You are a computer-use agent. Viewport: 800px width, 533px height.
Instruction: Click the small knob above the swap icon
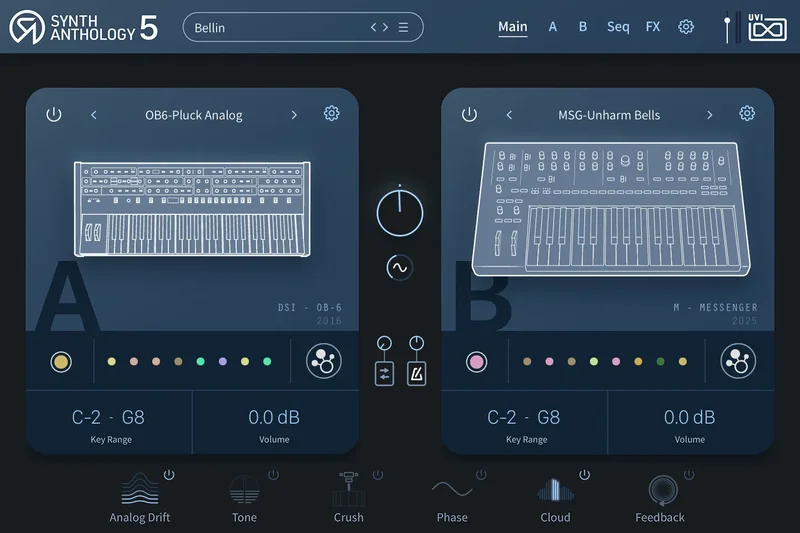click(384, 343)
